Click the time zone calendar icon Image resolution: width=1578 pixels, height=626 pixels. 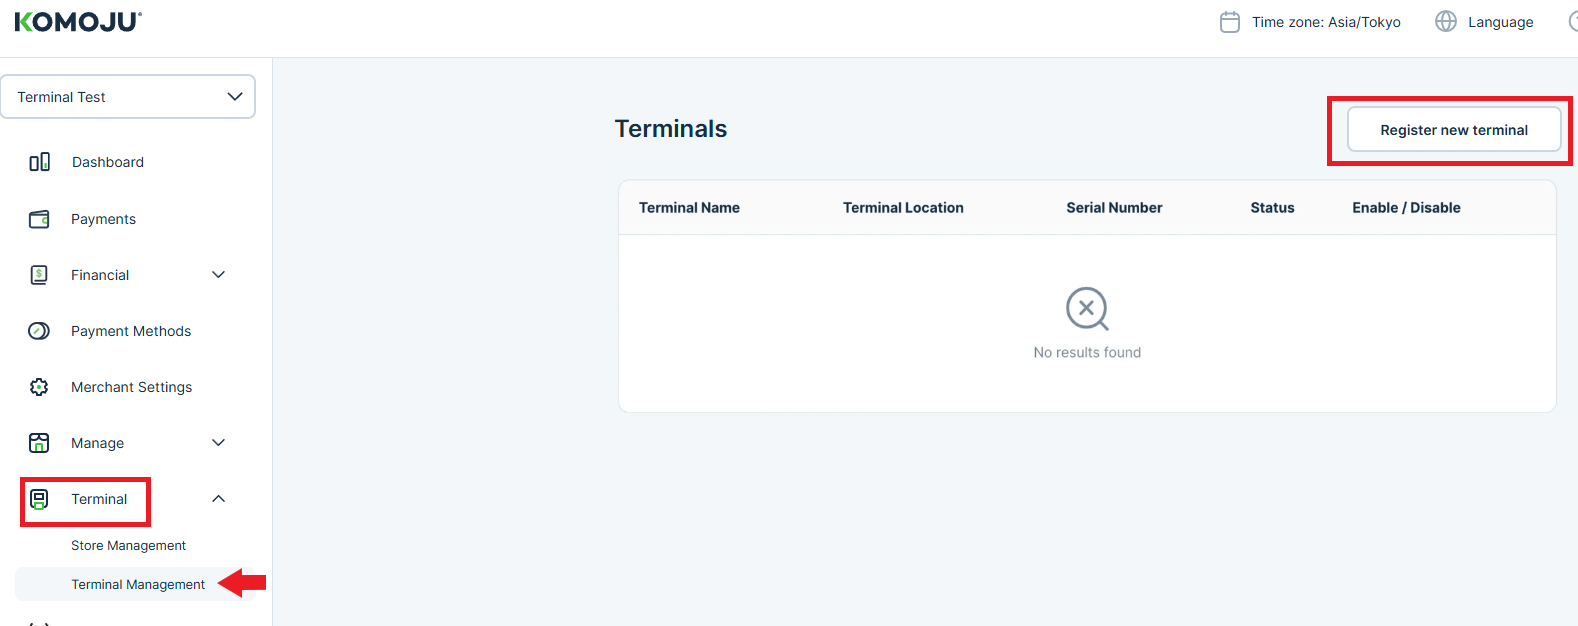[x=1230, y=22]
